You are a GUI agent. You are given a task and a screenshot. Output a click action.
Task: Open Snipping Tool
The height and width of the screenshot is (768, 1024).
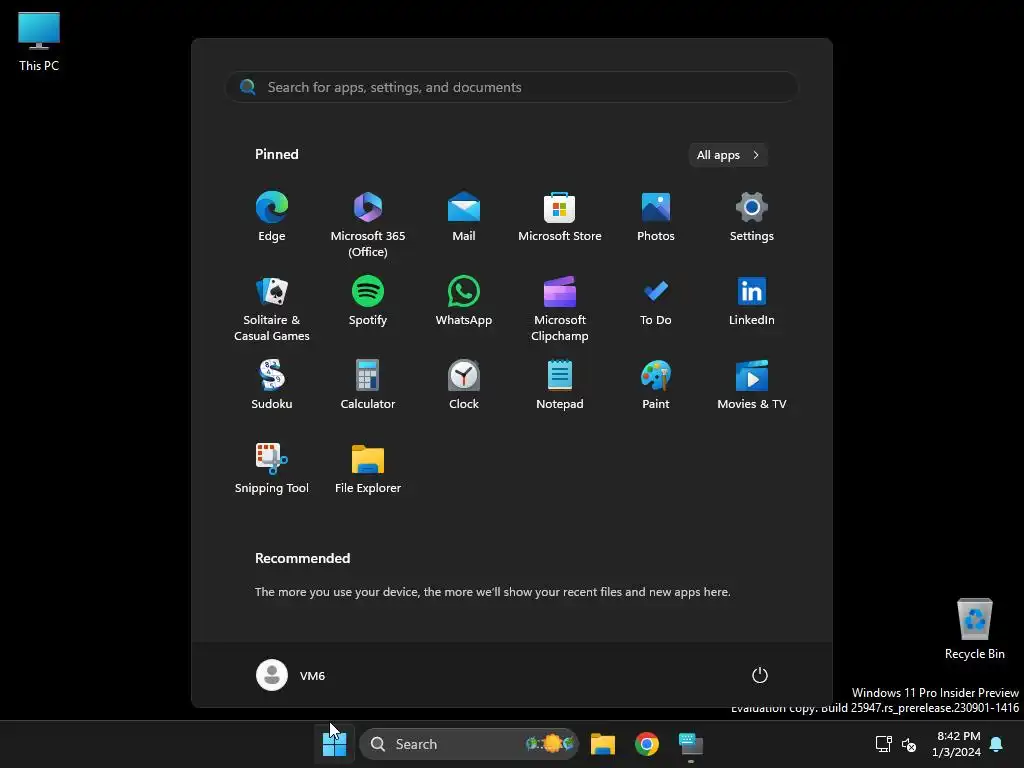click(272, 469)
